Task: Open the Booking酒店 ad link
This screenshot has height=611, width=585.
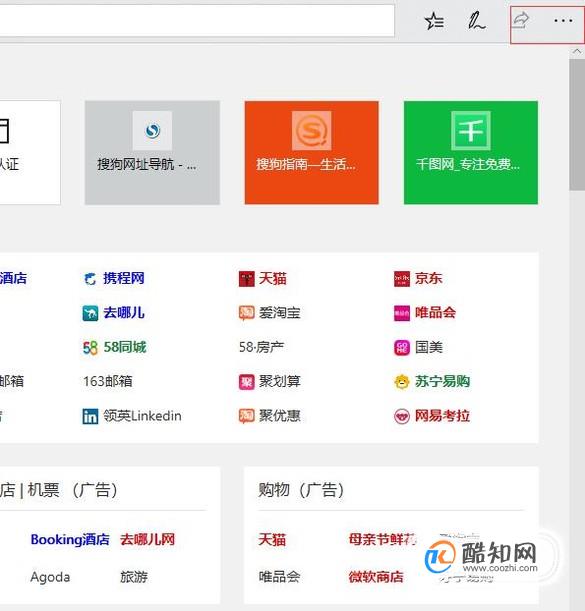Action: click(x=70, y=540)
